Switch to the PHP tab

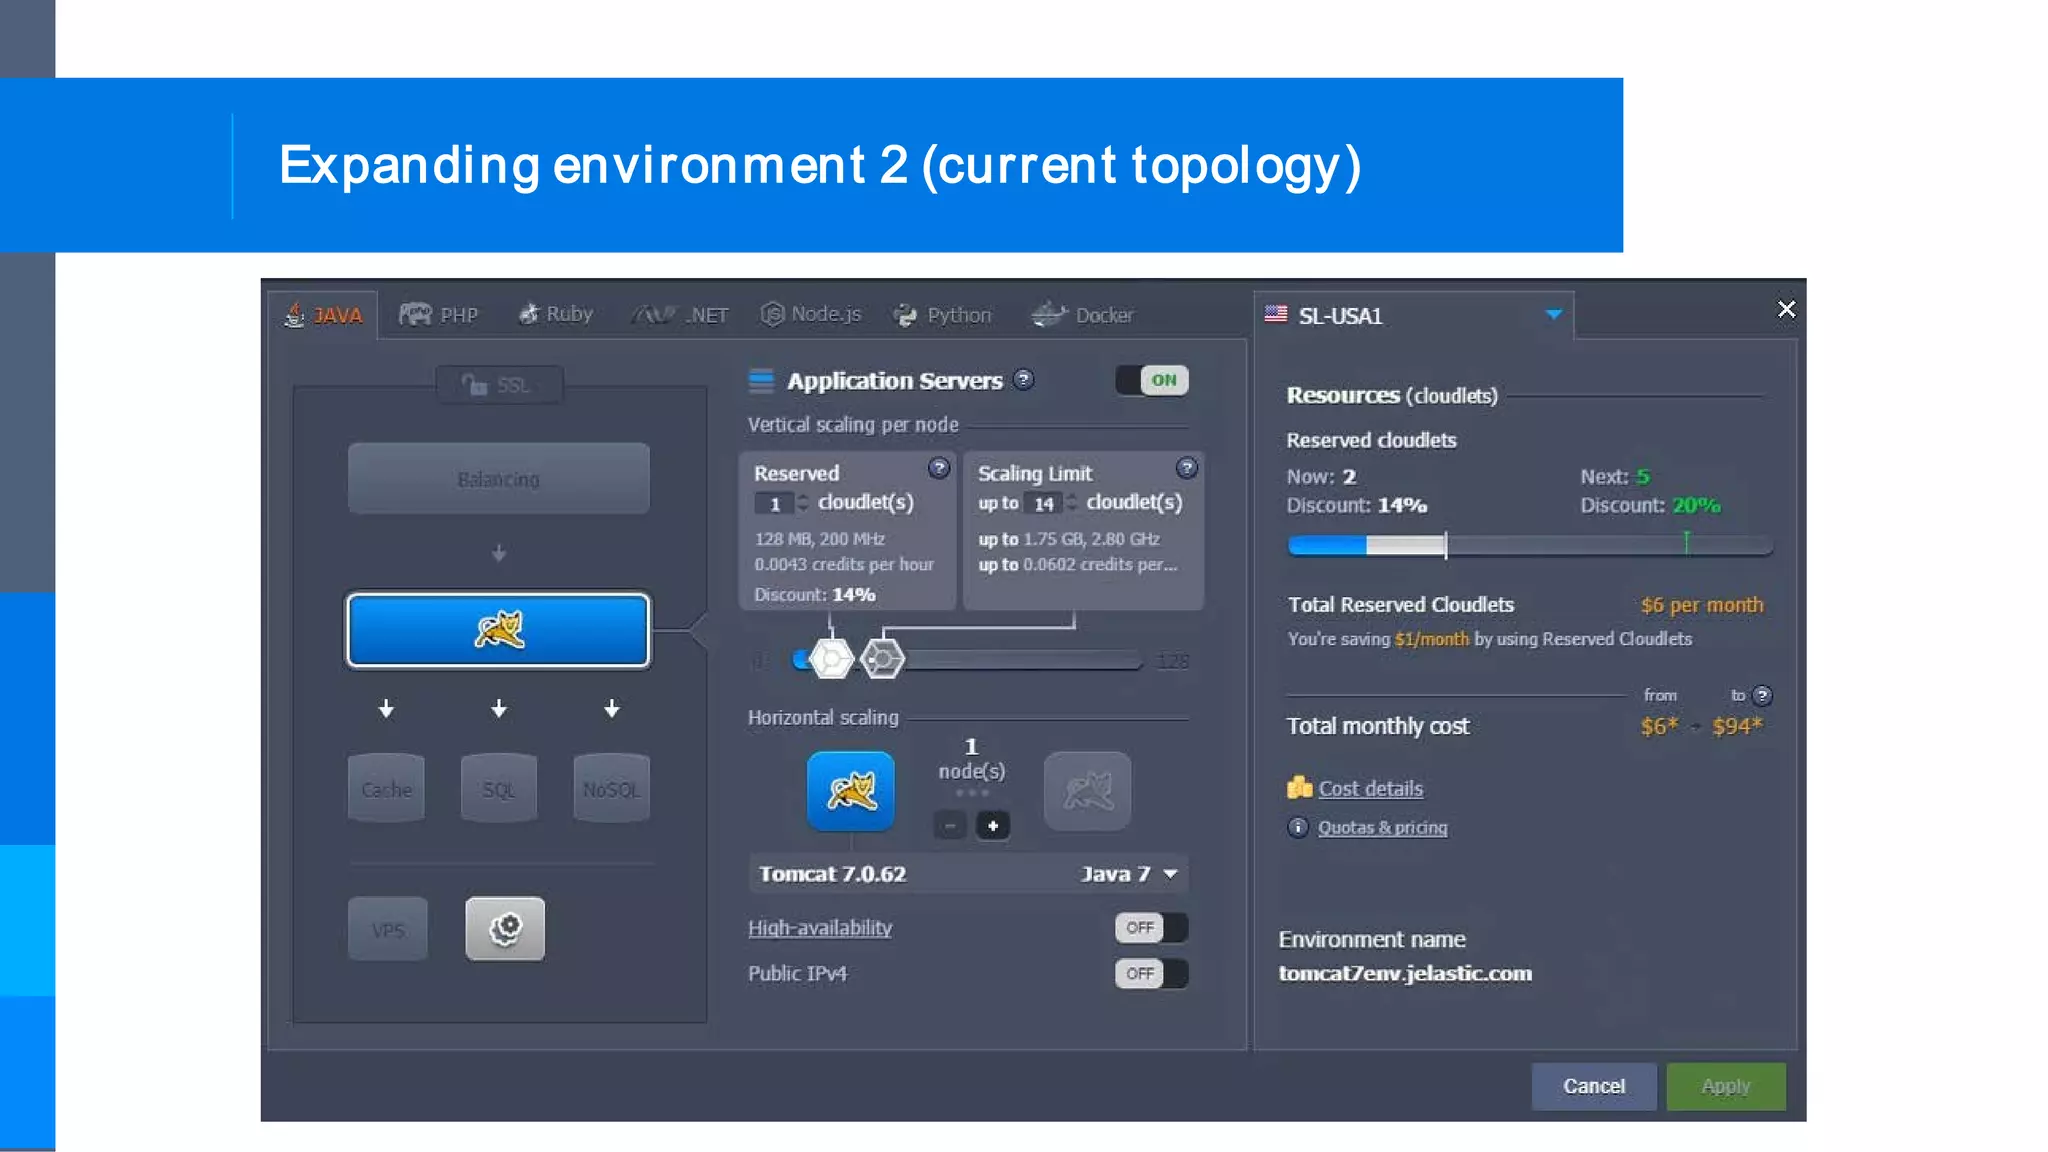tap(439, 315)
